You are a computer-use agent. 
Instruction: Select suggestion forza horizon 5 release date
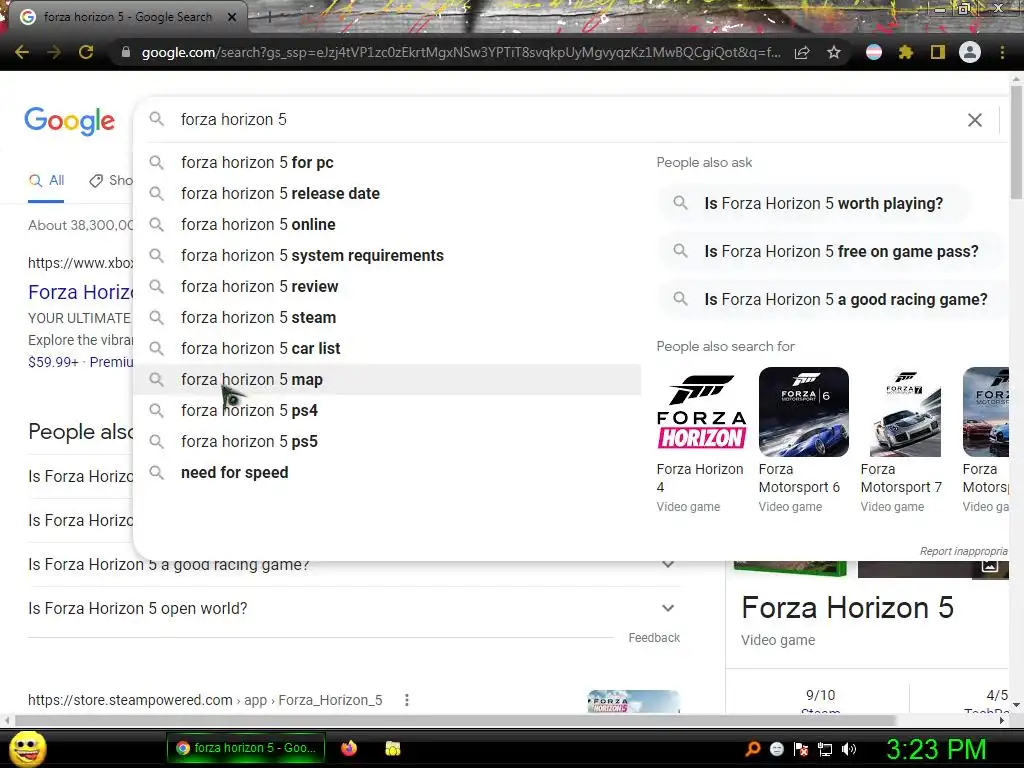click(x=387, y=193)
